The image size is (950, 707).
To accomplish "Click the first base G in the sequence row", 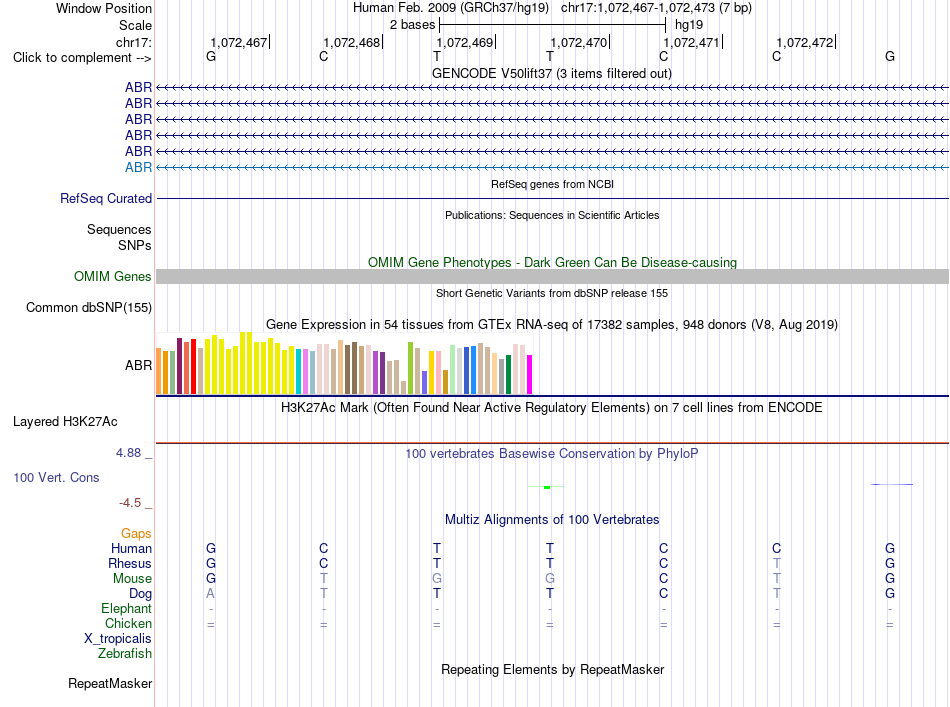I will coord(211,56).
